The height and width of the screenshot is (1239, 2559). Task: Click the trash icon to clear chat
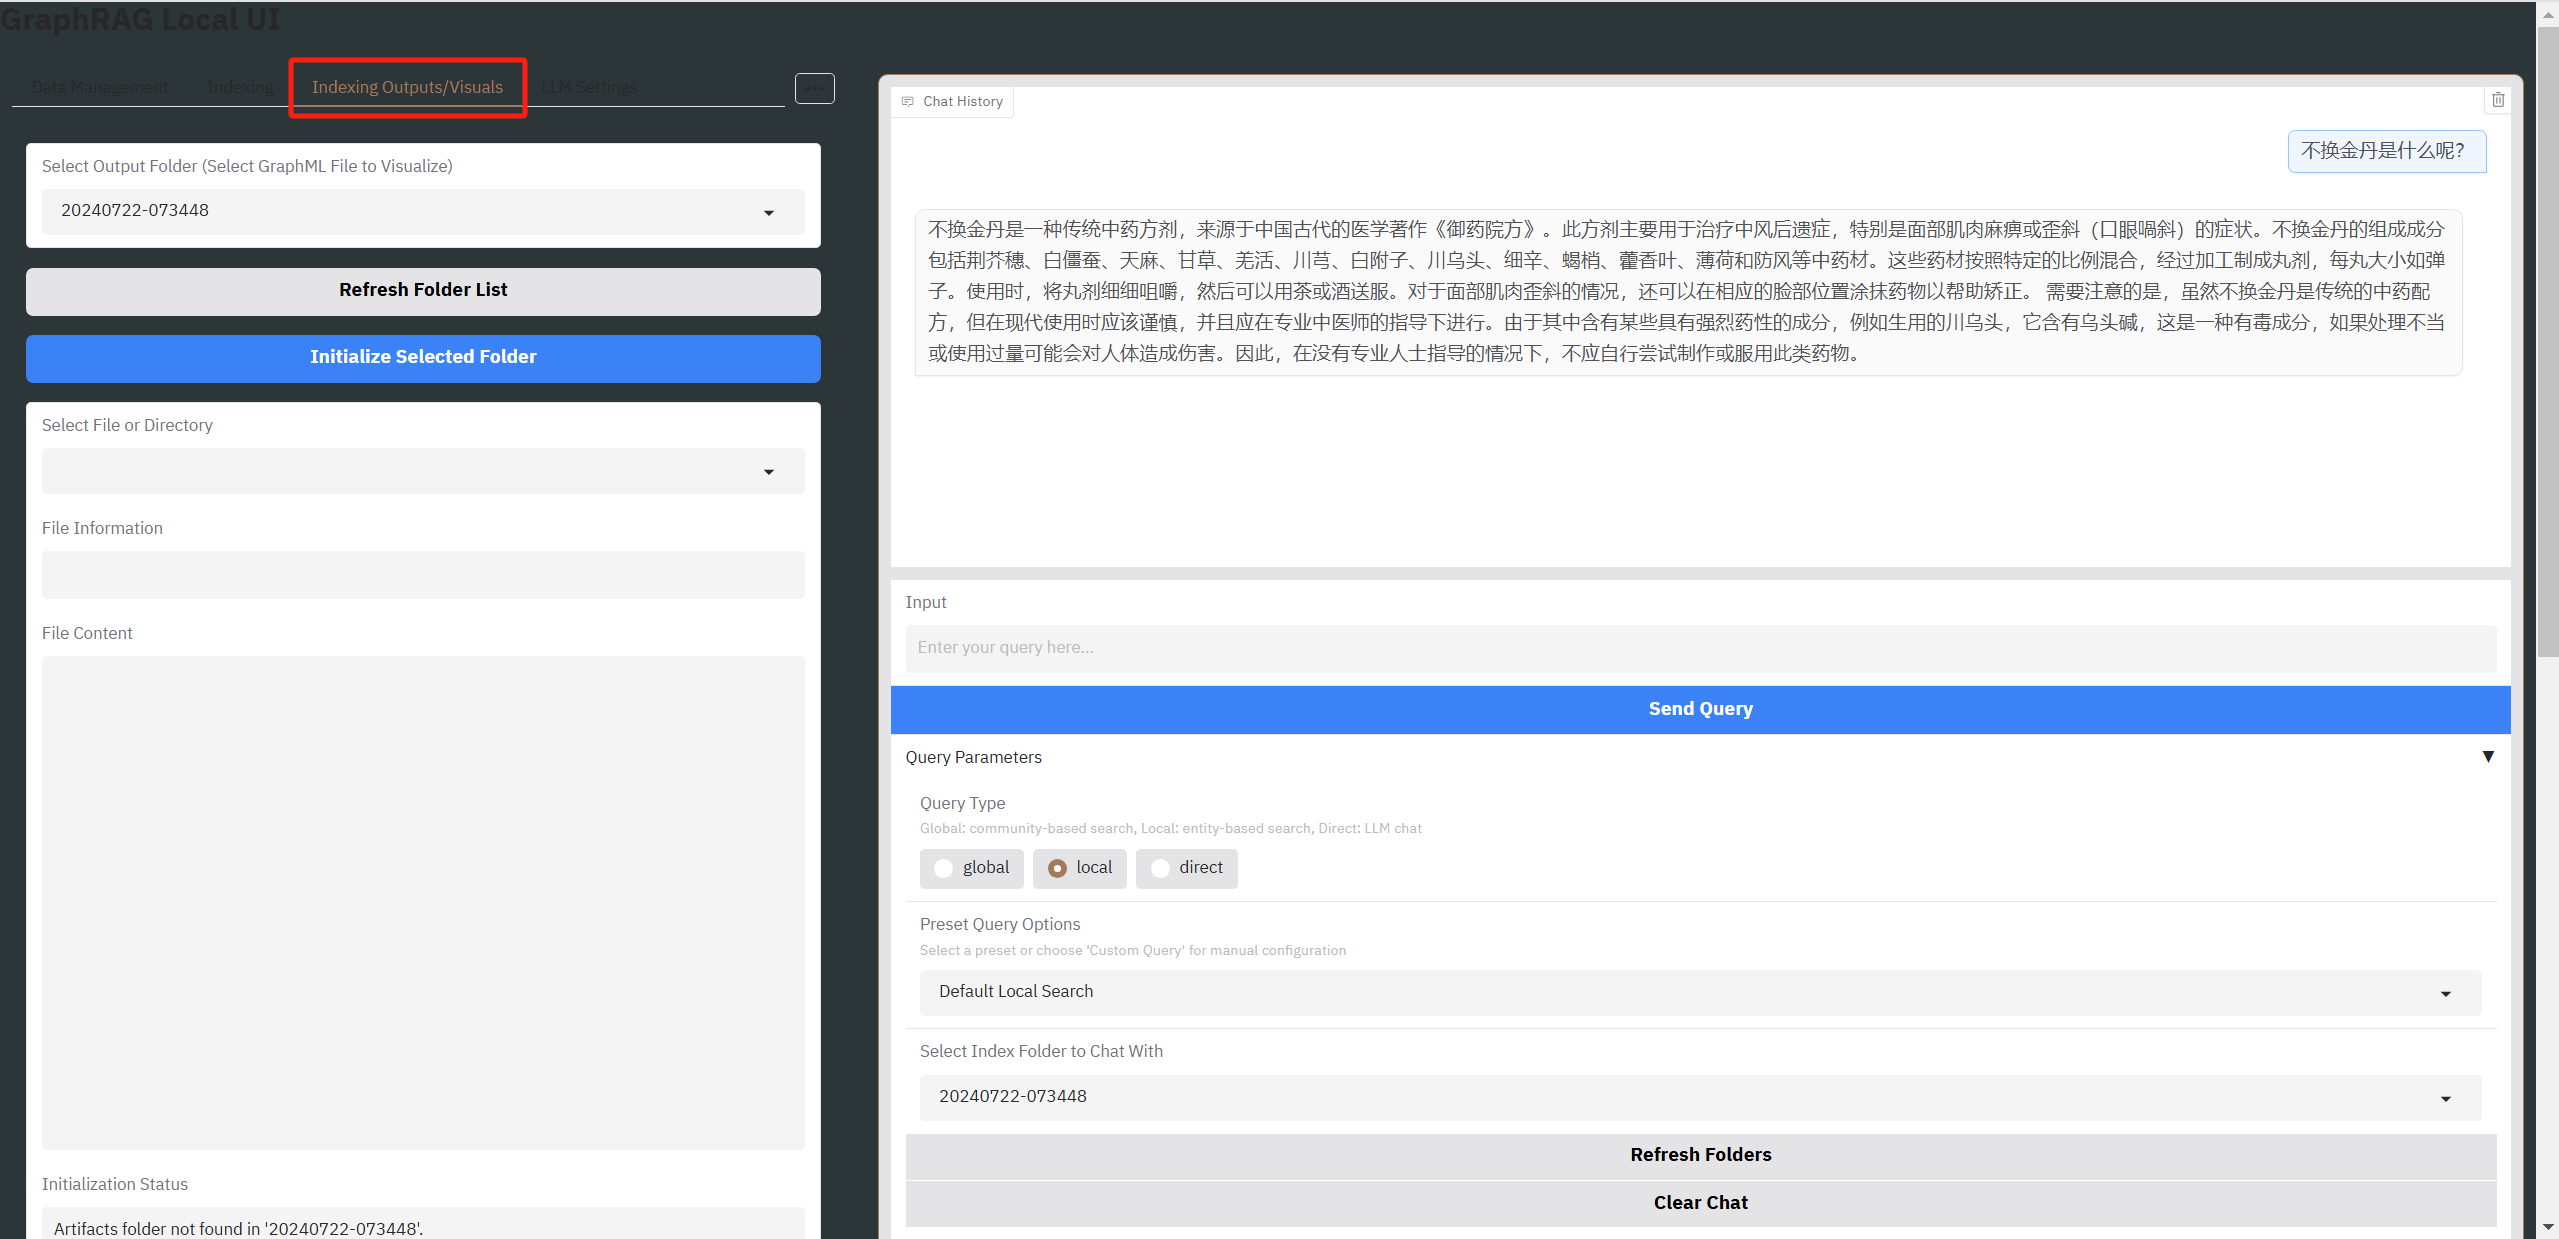point(2498,99)
